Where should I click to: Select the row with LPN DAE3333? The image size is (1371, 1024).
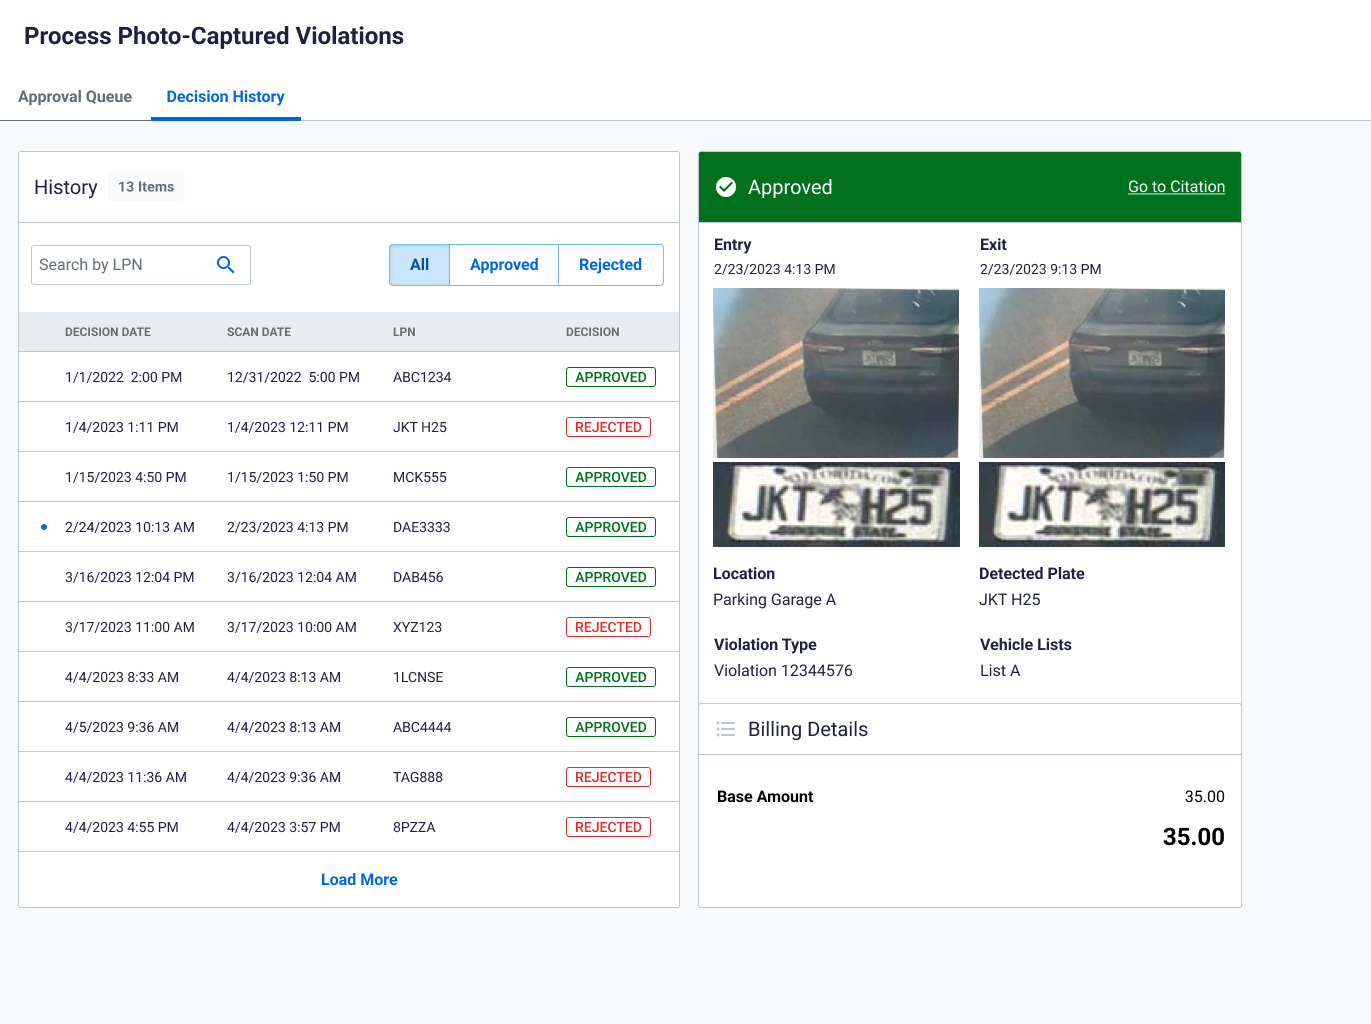(421, 527)
